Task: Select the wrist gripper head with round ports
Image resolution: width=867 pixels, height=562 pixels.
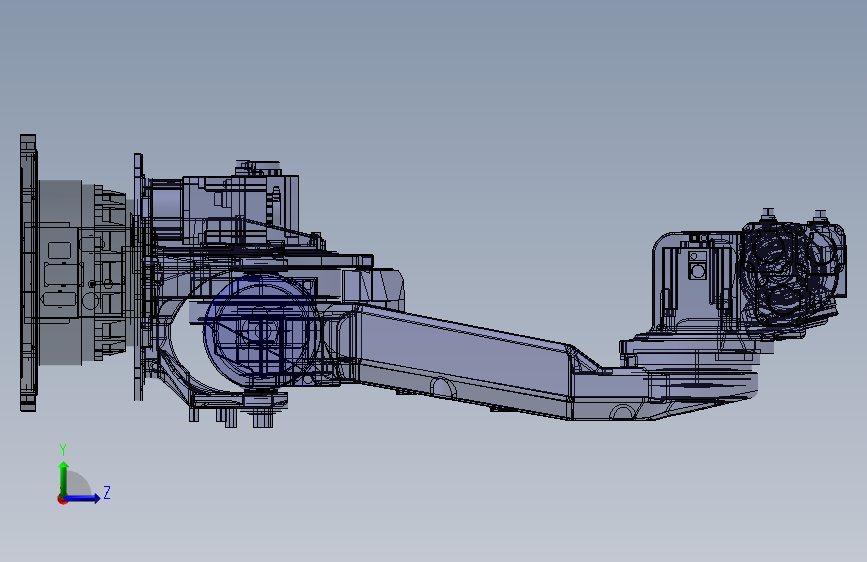Action: [x=793, y=274]
